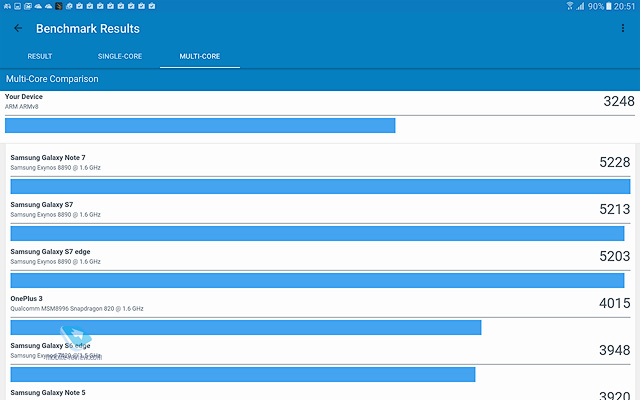
Task: Tap the battery icon in status bar
Action: 609,6
